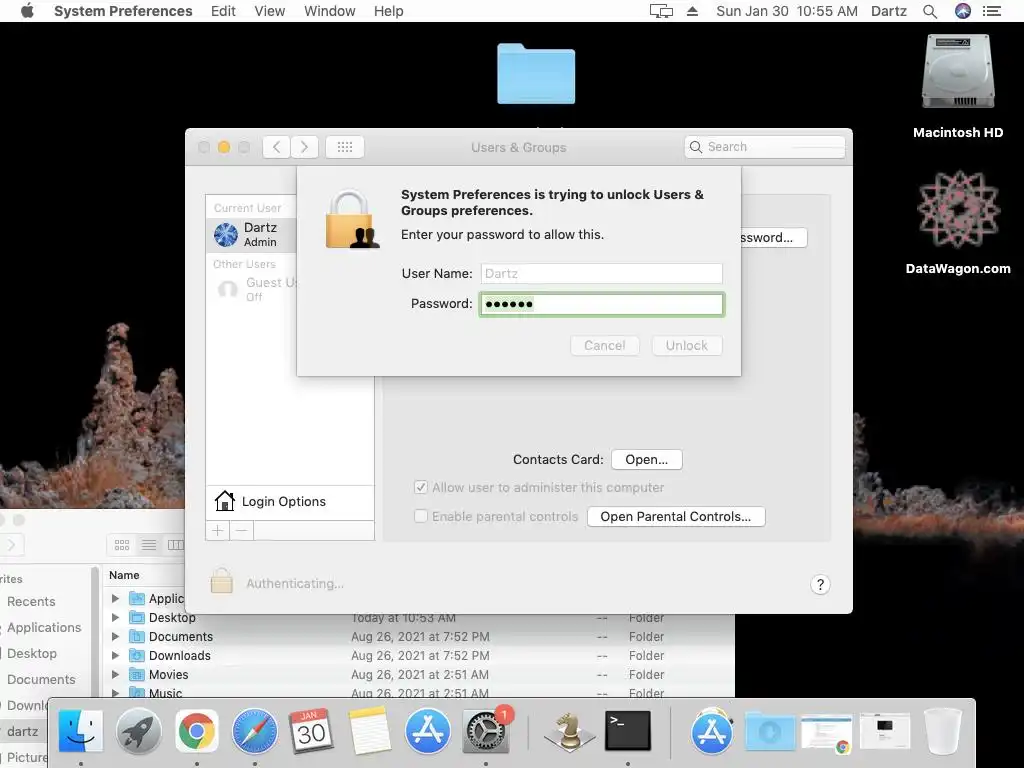Screen dimensions: 1024x768
Task: Click Open Parental Controls button
Action: point(676,516)
